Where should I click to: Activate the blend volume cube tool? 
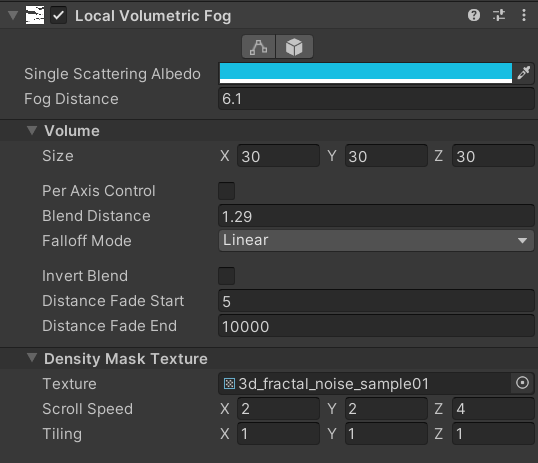(294, 47)
